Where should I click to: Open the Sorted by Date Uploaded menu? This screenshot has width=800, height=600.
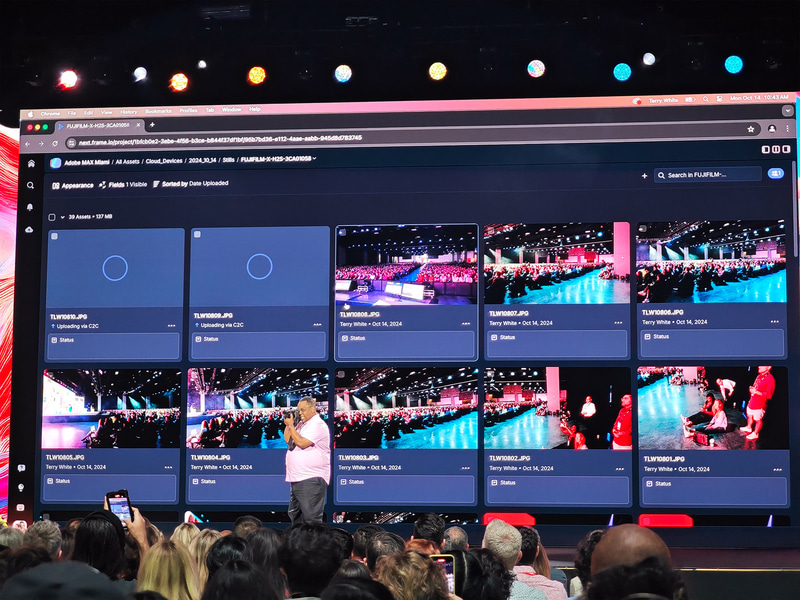click(x=190, y=184)
